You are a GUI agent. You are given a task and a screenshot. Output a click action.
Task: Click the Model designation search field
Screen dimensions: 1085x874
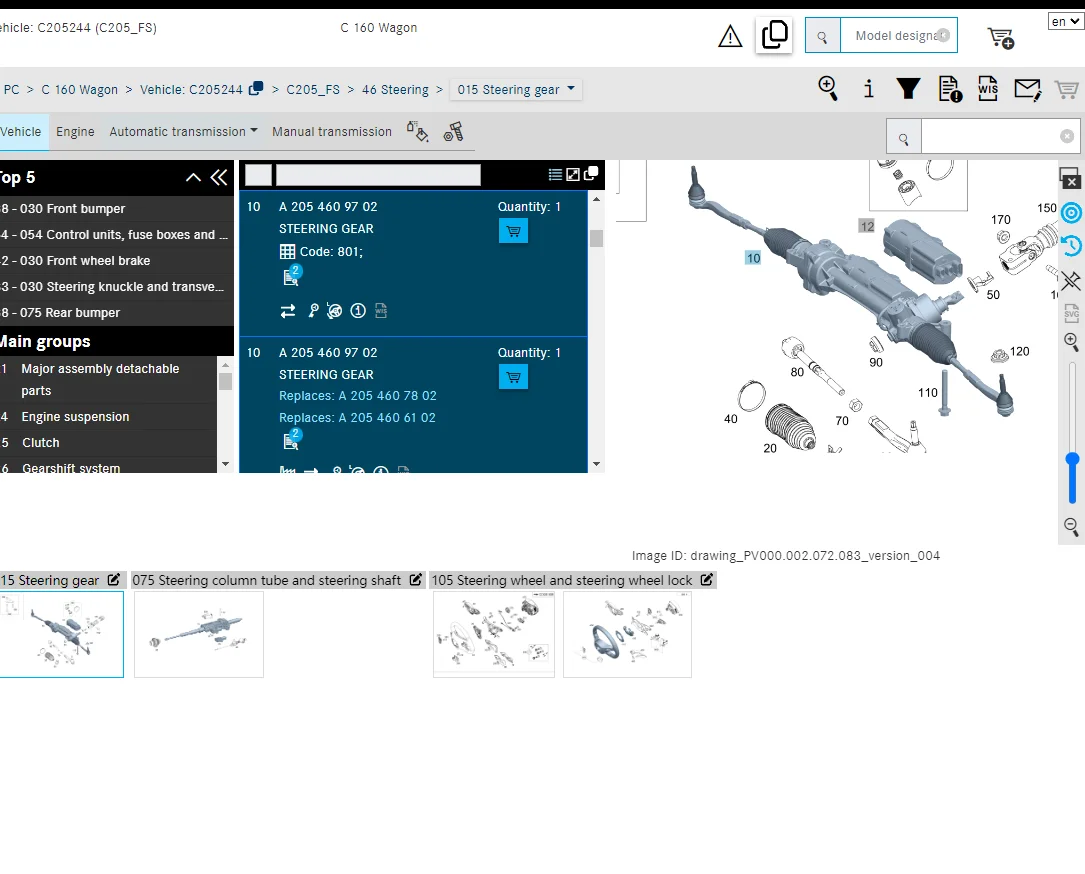898,35
